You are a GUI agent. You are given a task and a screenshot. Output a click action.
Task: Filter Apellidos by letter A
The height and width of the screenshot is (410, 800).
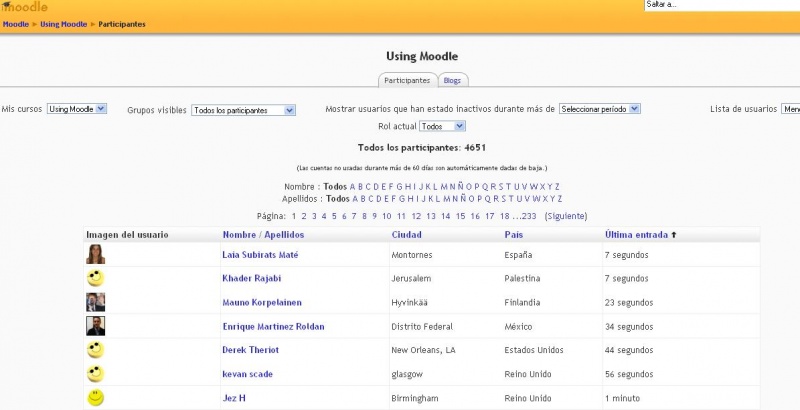(356, 198)
